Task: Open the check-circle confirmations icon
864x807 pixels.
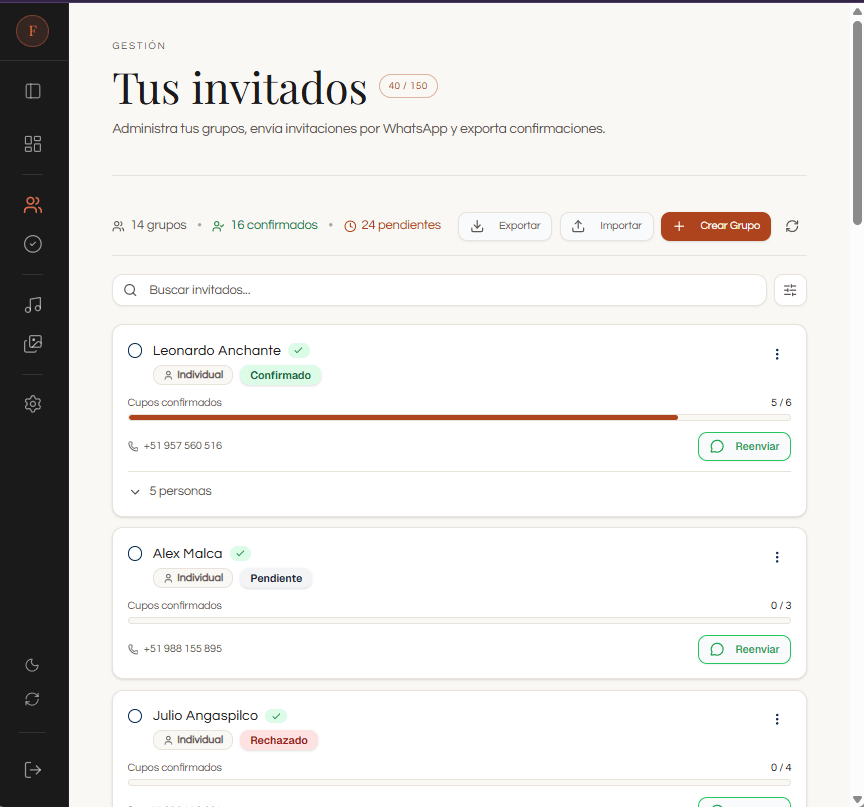Action: [33, 244]
